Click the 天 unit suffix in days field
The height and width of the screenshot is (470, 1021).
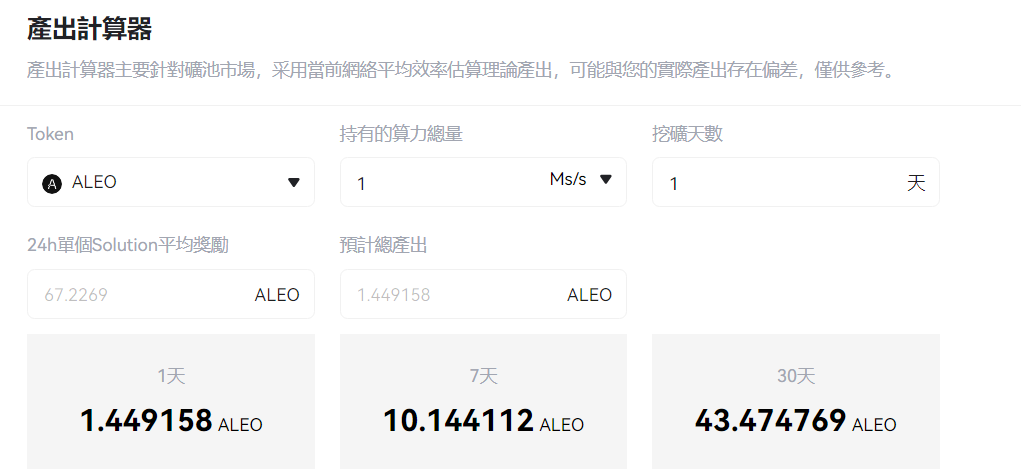pyautogui.click(x=916, y=183)
